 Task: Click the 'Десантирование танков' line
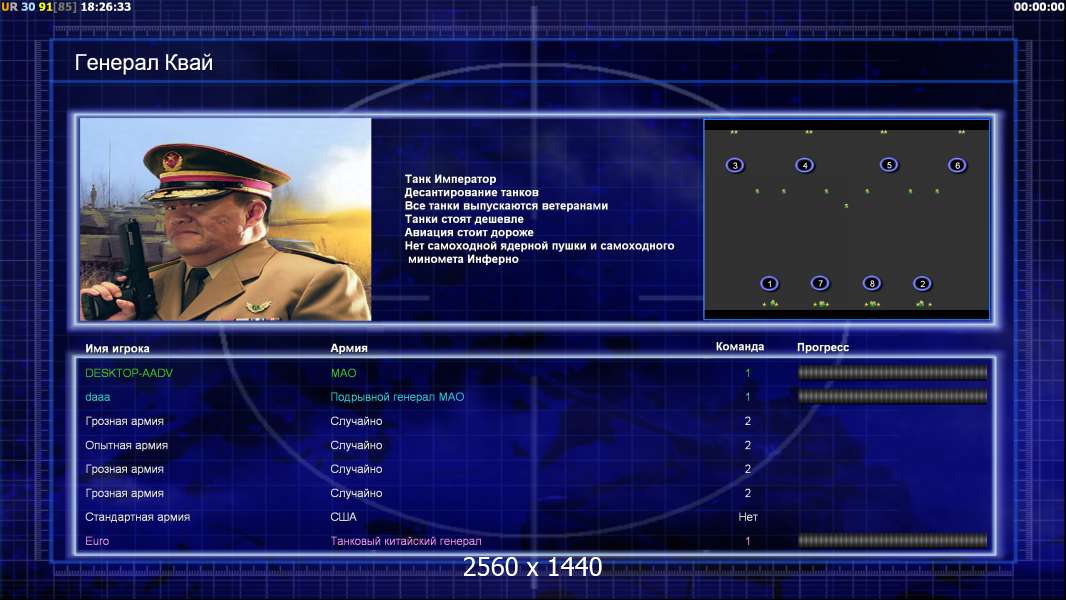pos(471,192)
